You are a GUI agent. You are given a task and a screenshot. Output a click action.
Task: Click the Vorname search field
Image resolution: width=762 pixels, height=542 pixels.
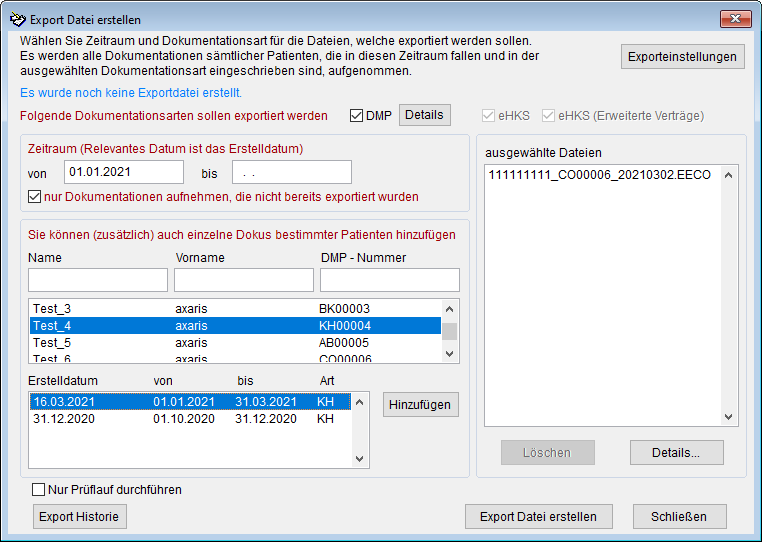click(x=244, y=280)
